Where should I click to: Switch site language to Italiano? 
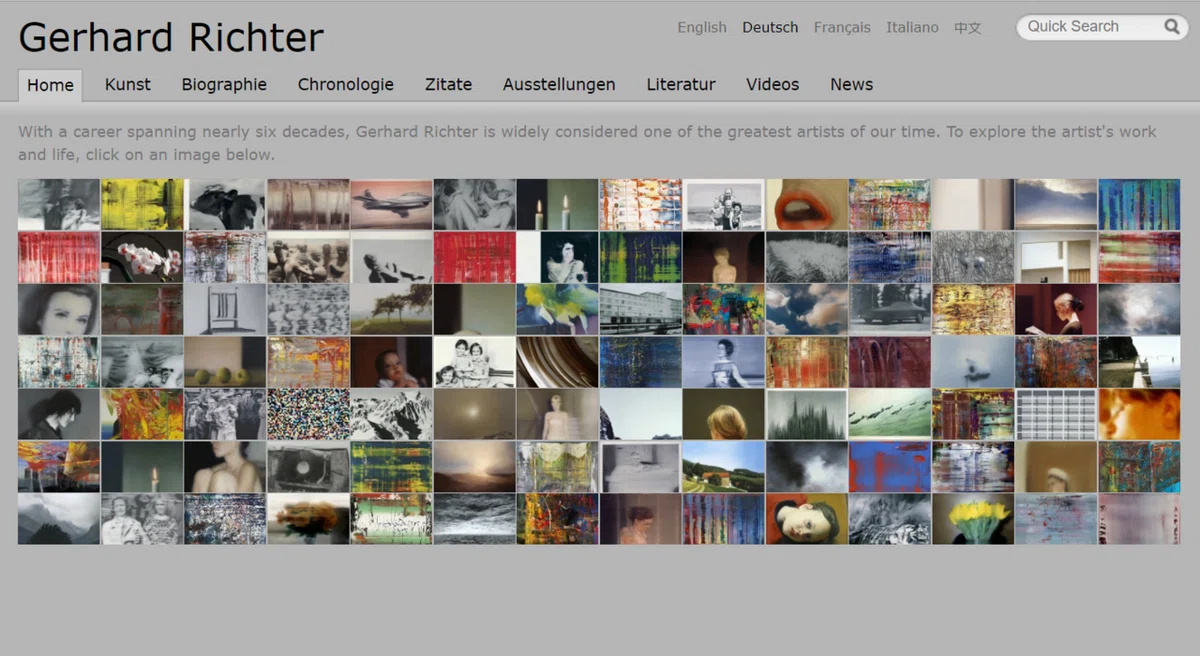coord(912,28)
